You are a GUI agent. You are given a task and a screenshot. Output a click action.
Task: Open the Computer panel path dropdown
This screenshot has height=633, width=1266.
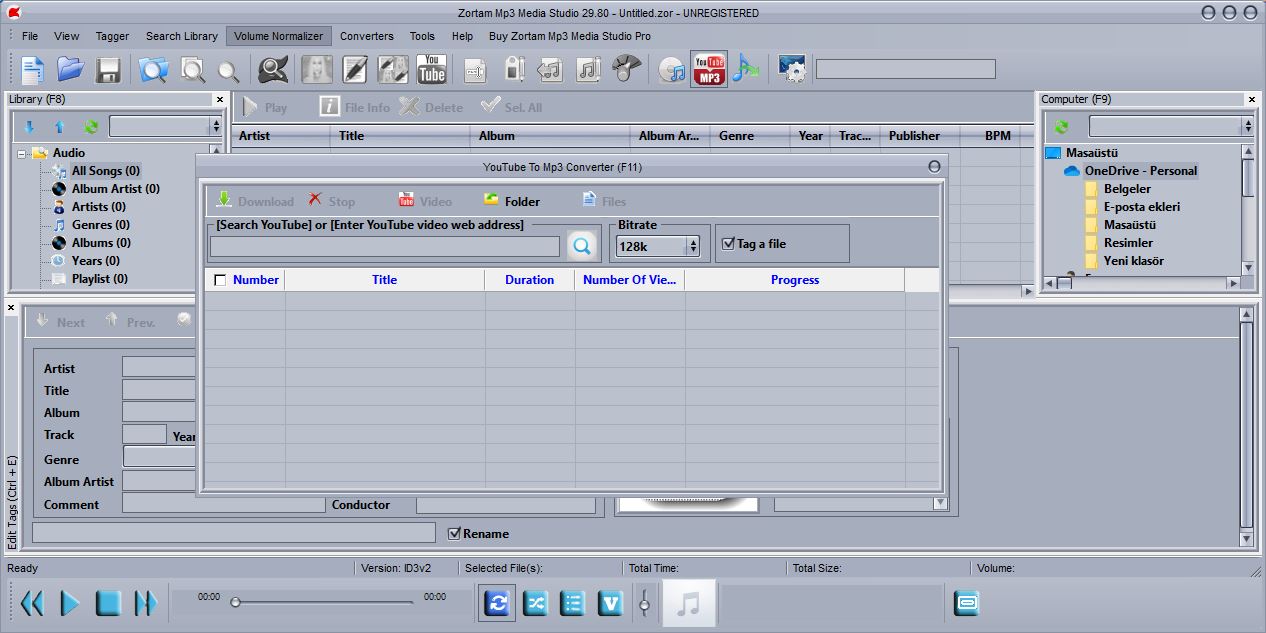click(x=1248, y=127)
